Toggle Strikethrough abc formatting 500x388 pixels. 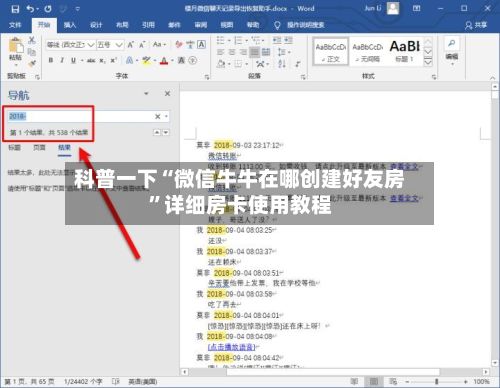pyautogui.click(x=91, y=60)
